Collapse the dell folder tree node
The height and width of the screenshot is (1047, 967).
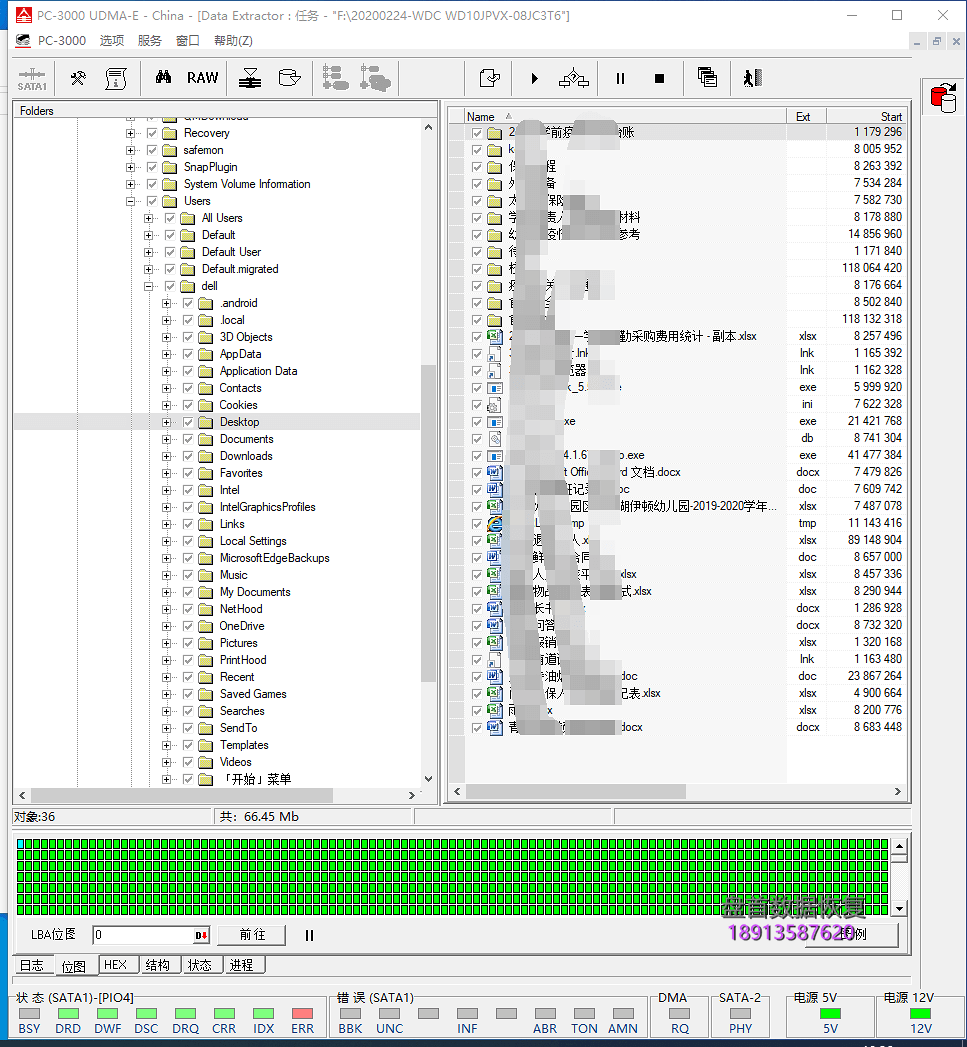(148, 286)
